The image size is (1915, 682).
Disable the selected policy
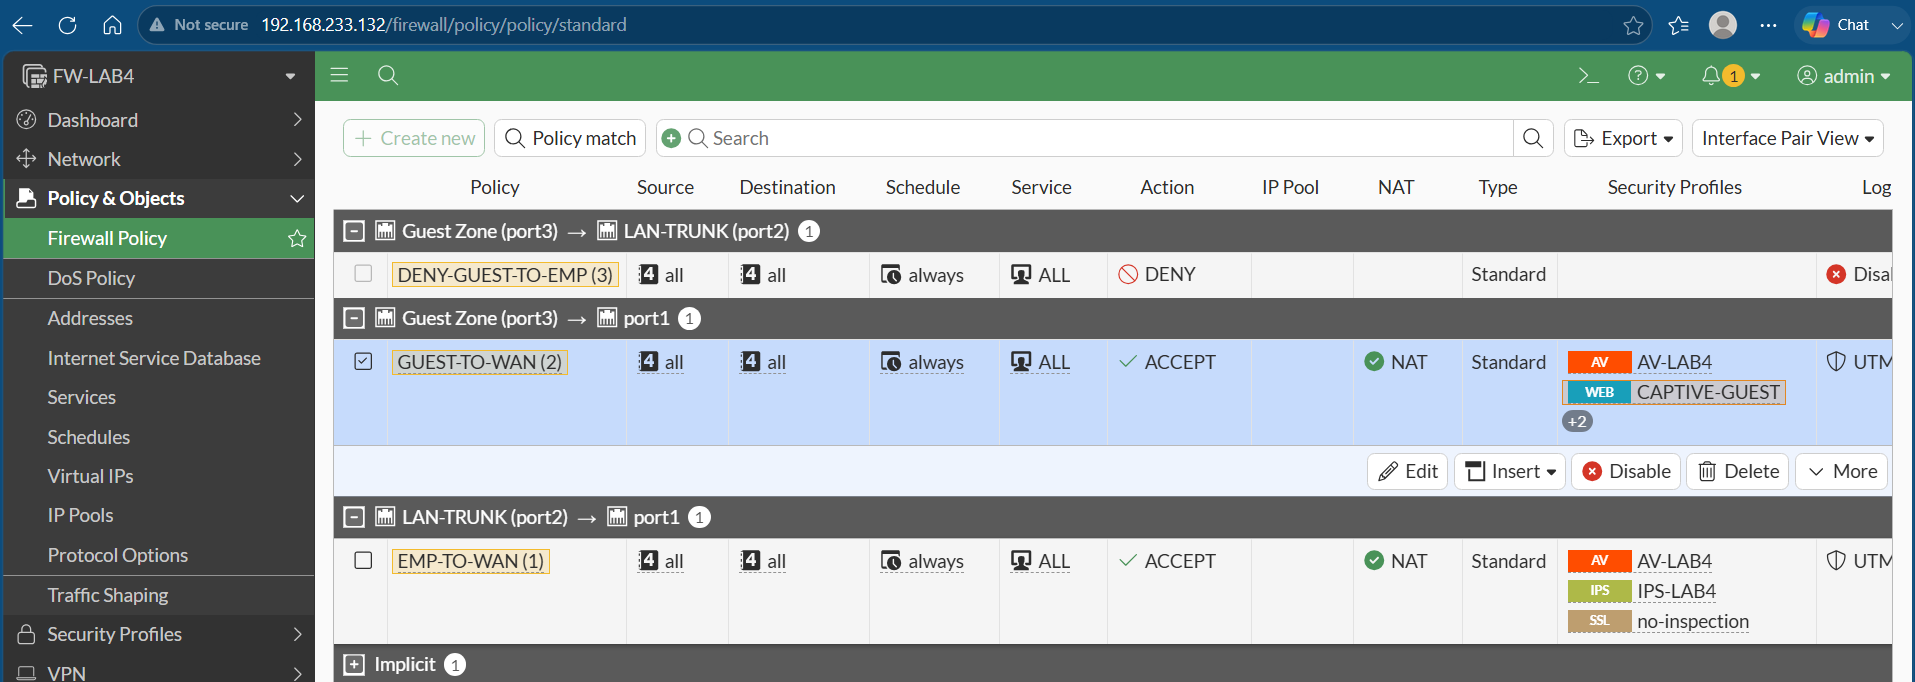[1626, 471]
